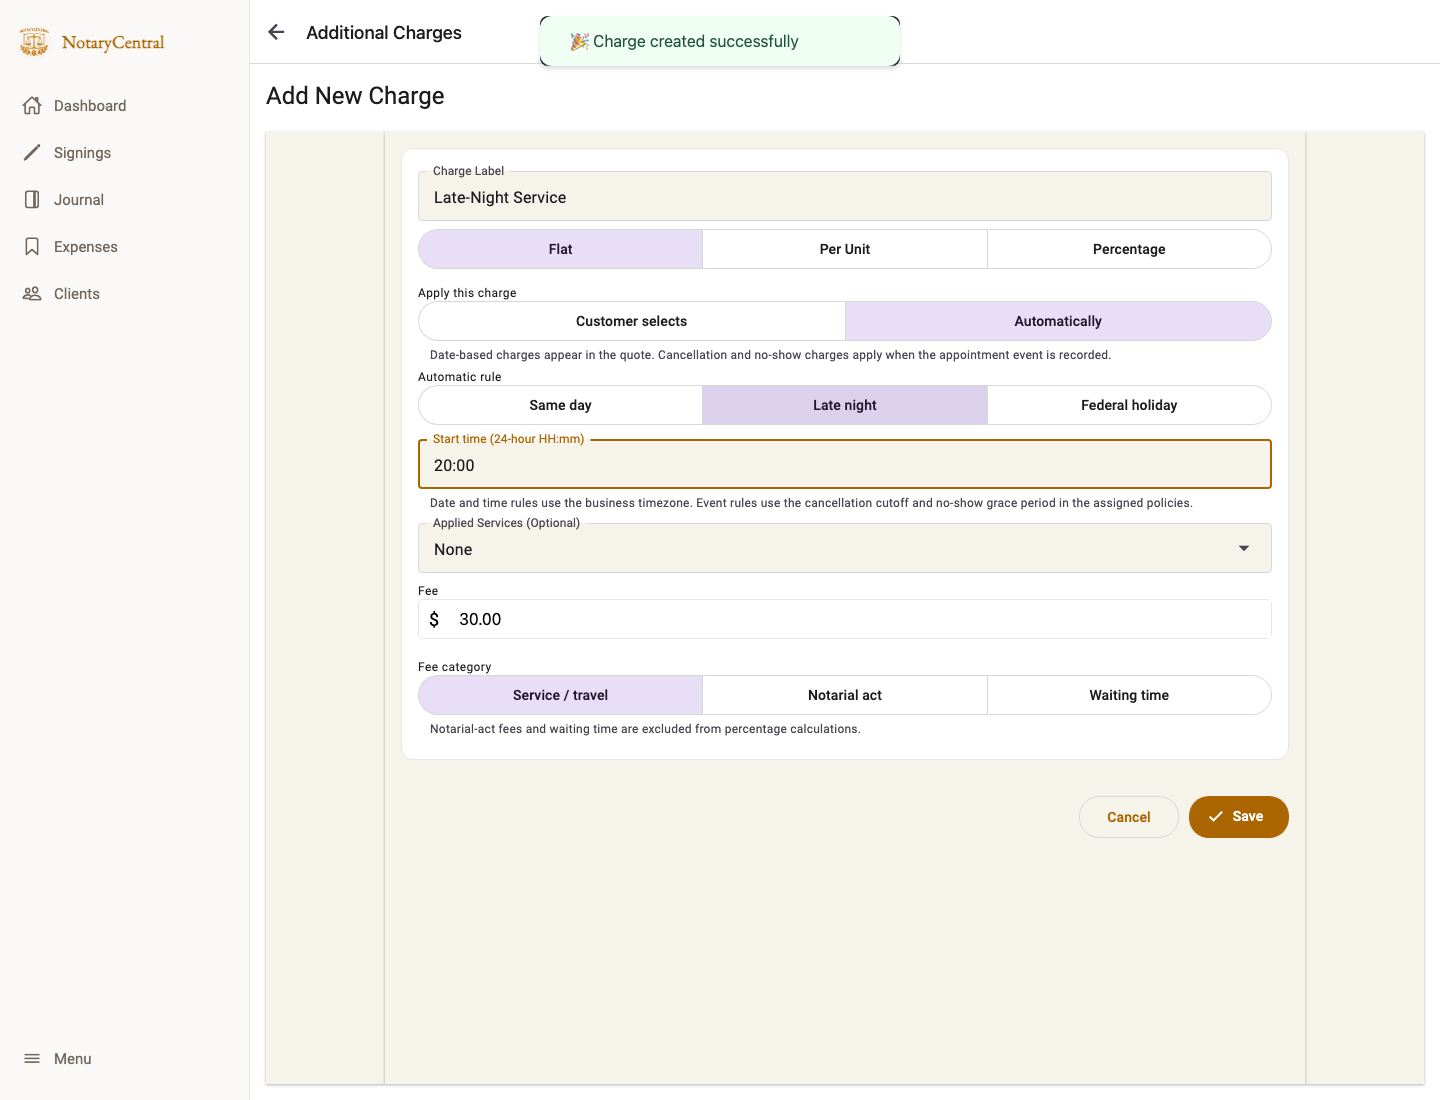Open the Applied Services dropdown arrow
This screenshot has width=1440, height=1100.
click(1244, 548)
